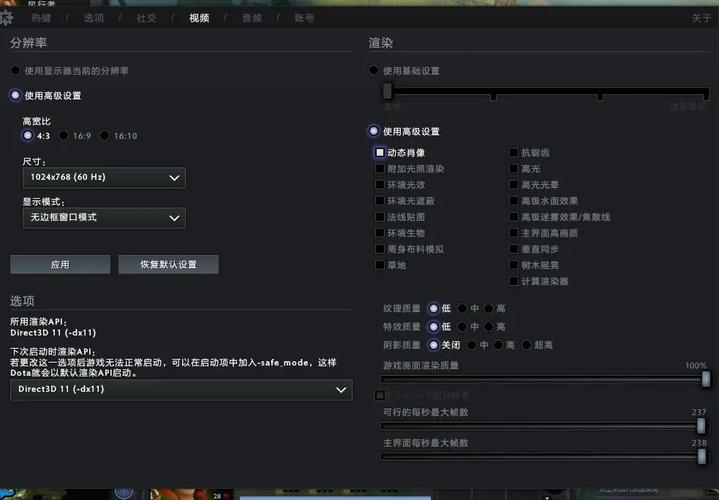Click the 恢复默认设置 button
The width and height of the screenshot is (719, 500).
pyautogui.click(x=168, y=265)
